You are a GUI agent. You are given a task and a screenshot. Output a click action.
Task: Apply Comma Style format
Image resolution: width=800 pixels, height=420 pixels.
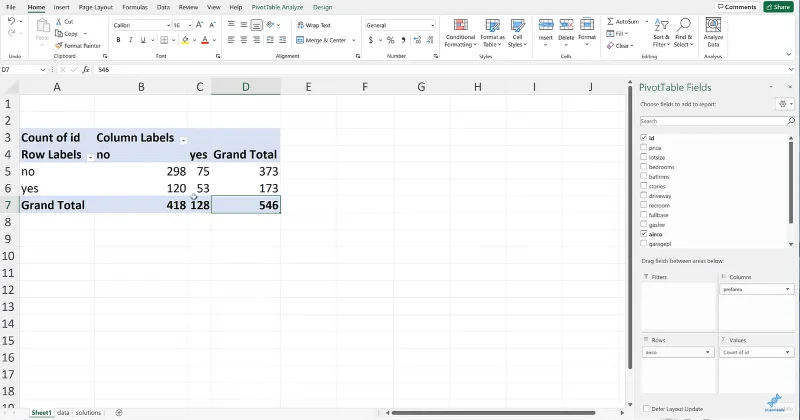point(403,40)
